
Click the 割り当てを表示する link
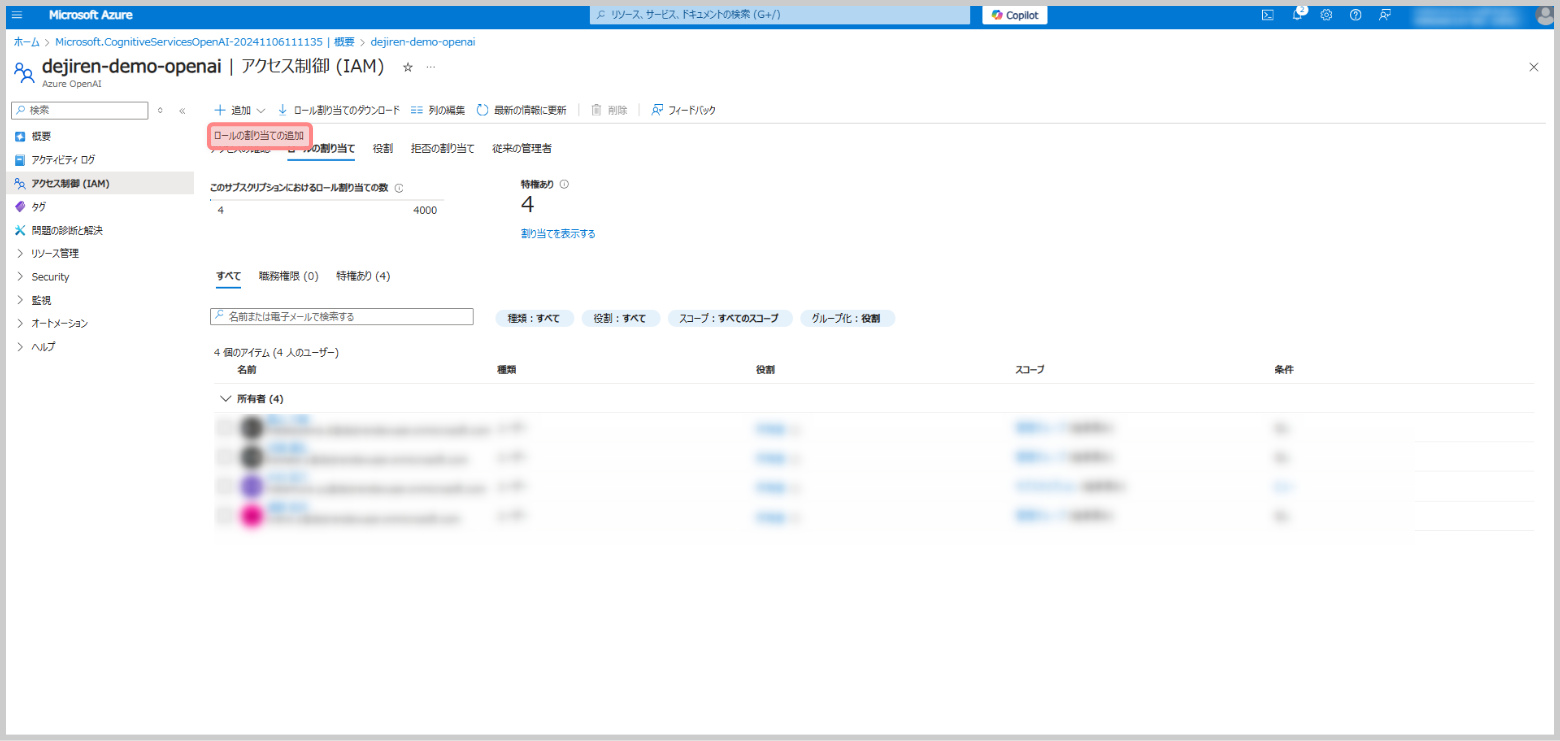click(x=558, y=233)
